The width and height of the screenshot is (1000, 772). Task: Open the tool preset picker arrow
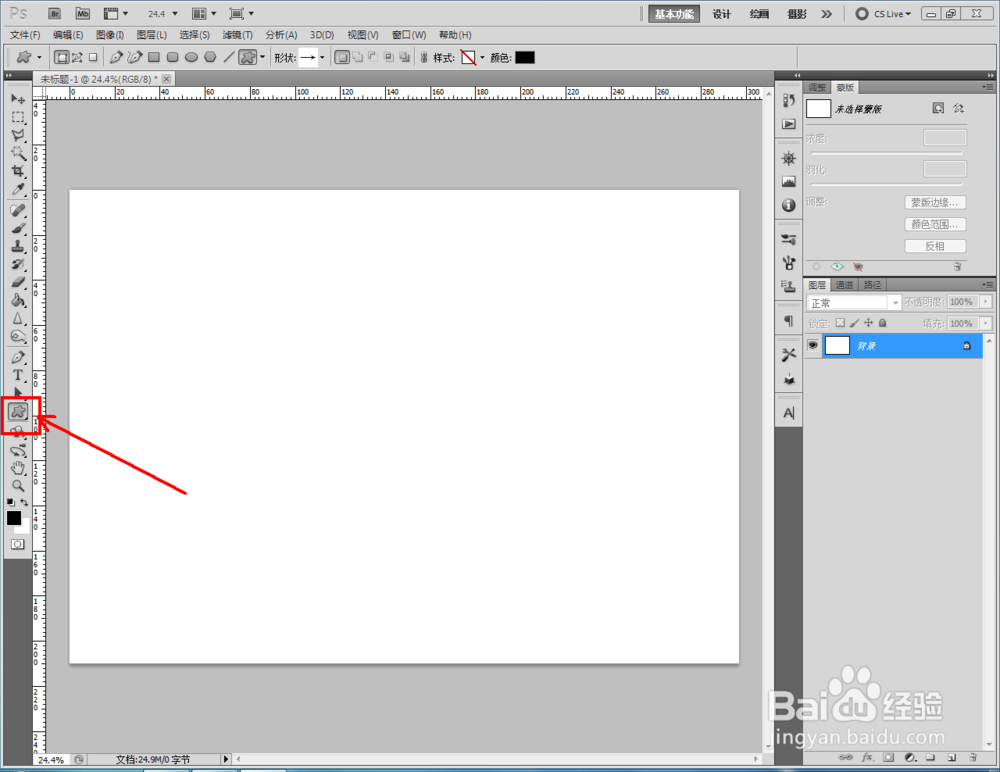(x=40, y=57)
